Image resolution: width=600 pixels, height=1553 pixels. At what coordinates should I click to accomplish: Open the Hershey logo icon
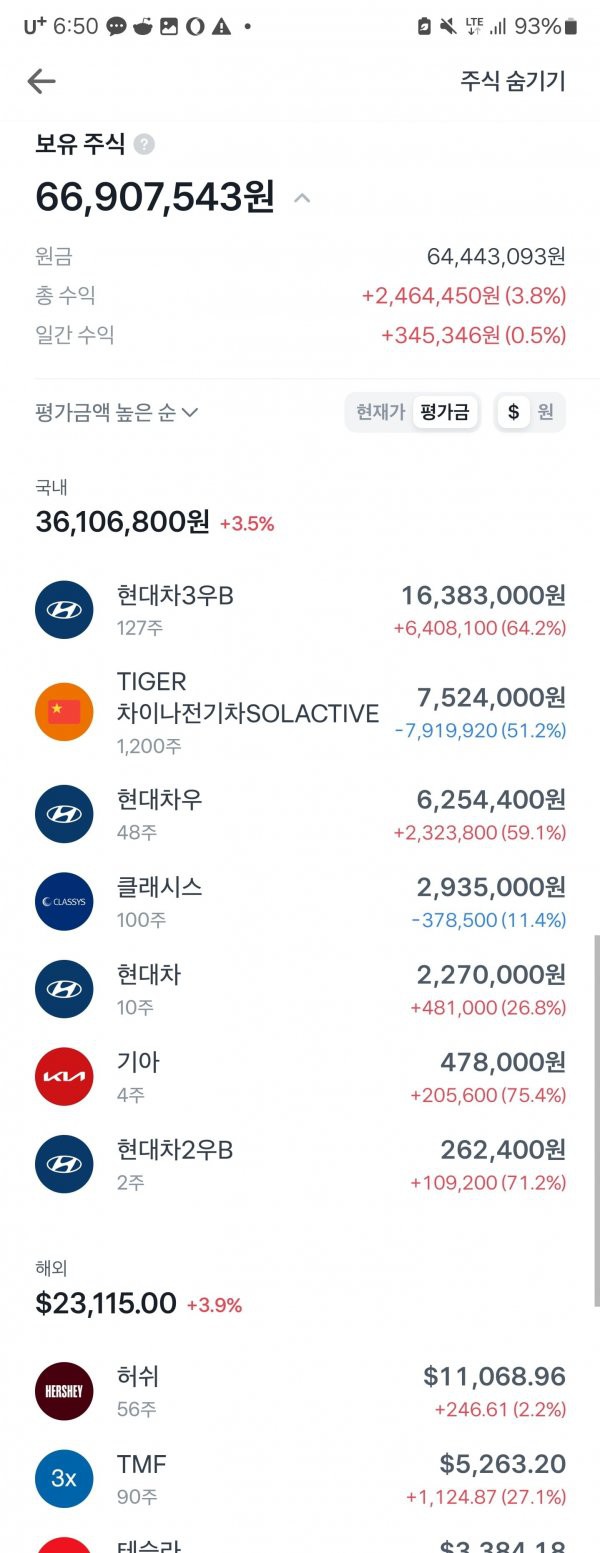[x=64, y=1392]
